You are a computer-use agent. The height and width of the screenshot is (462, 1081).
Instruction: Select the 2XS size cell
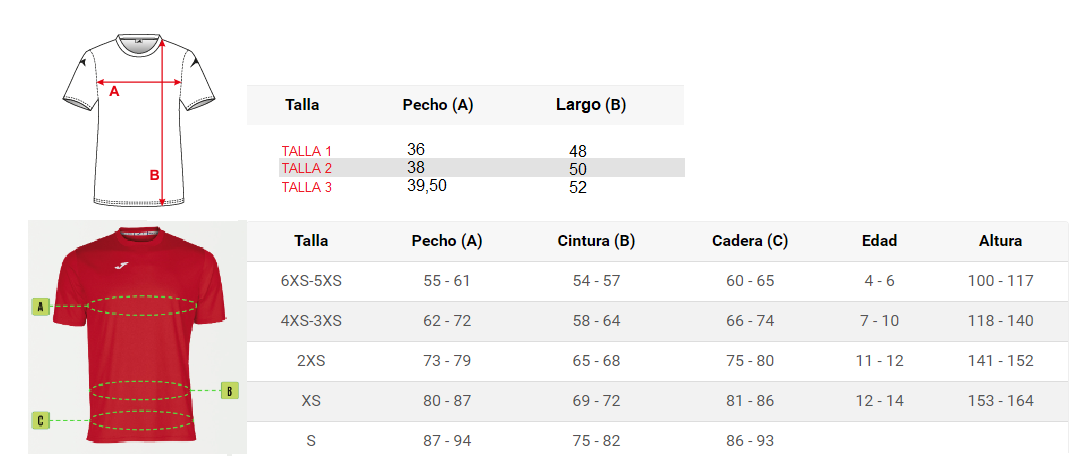[311, 361]
